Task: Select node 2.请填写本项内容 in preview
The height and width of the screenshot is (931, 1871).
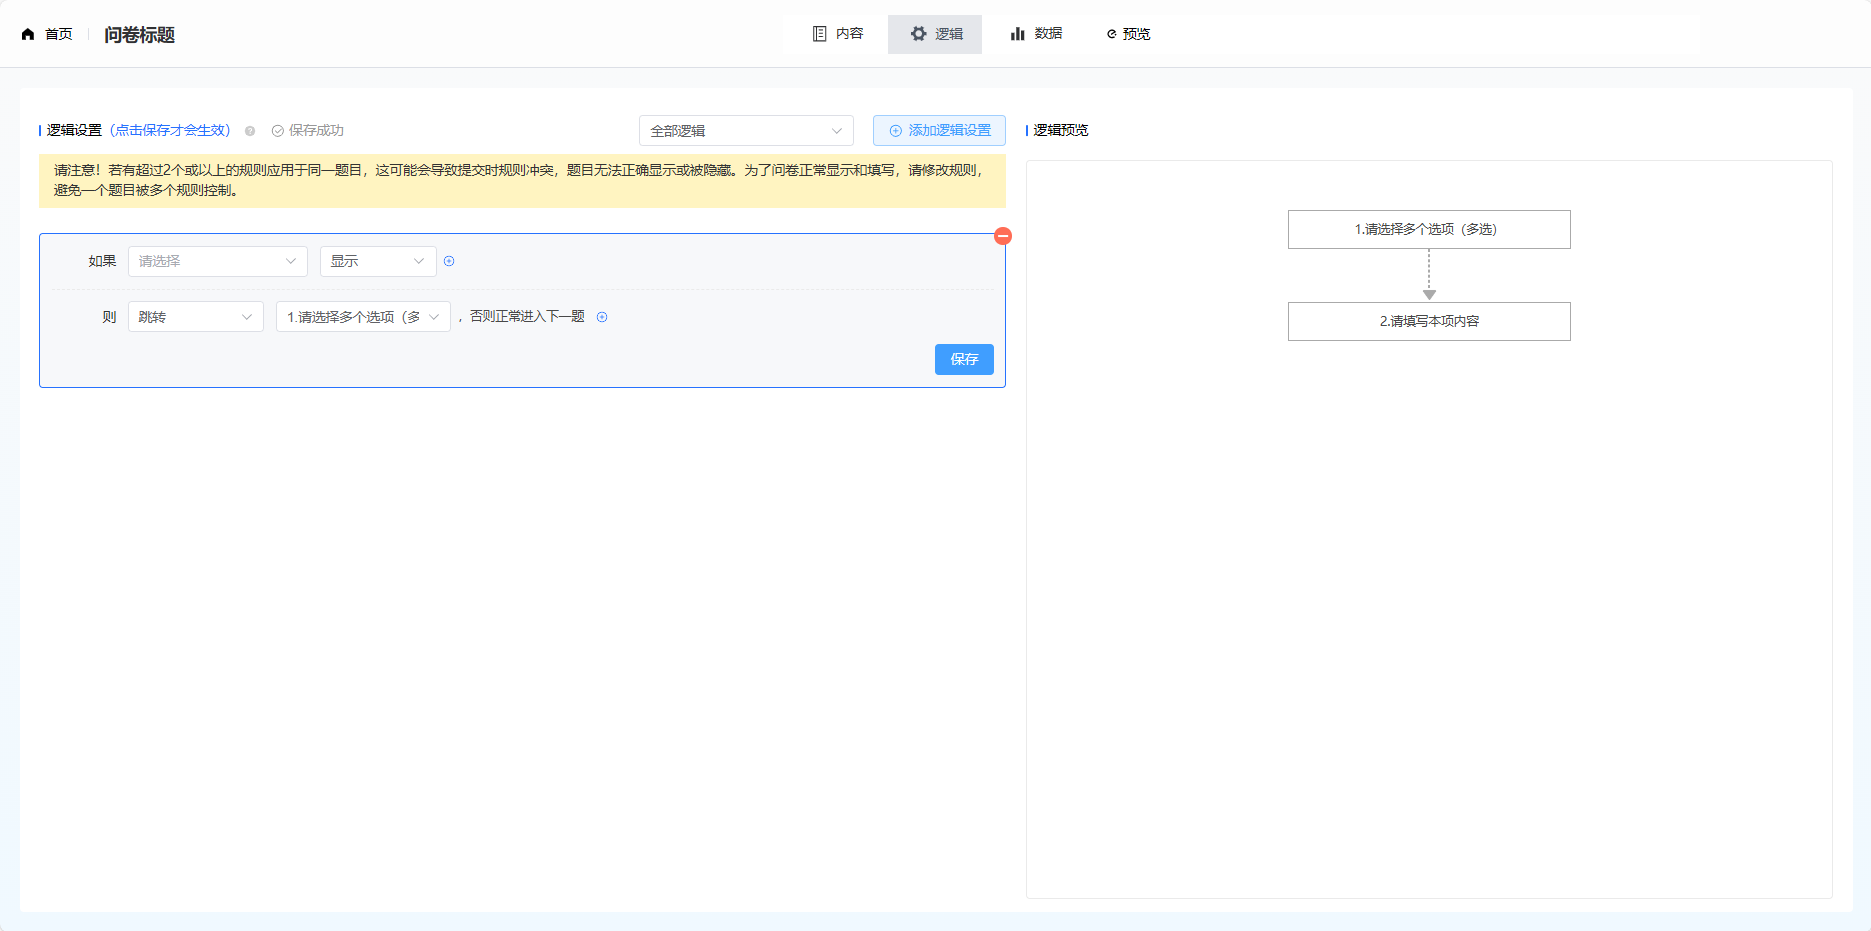Action: tap(1429, 321)
